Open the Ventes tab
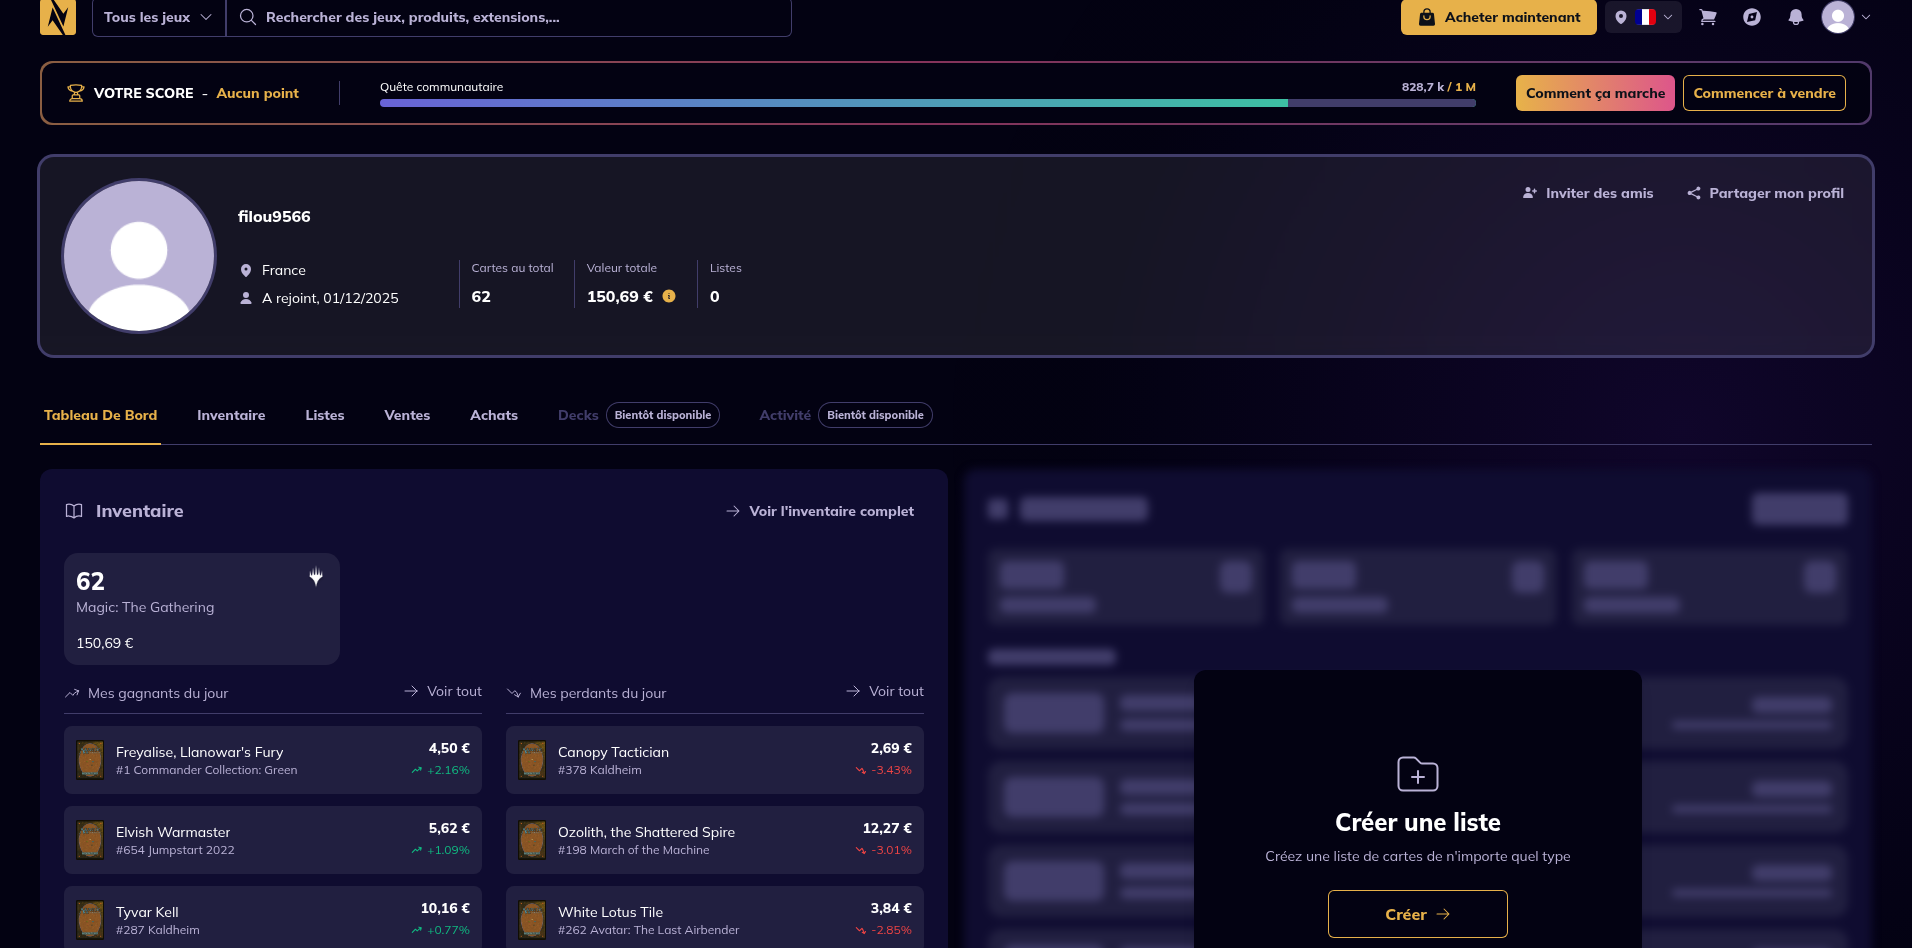The width and height of the screenshot is (1912, 948). [x=407, y=415]
